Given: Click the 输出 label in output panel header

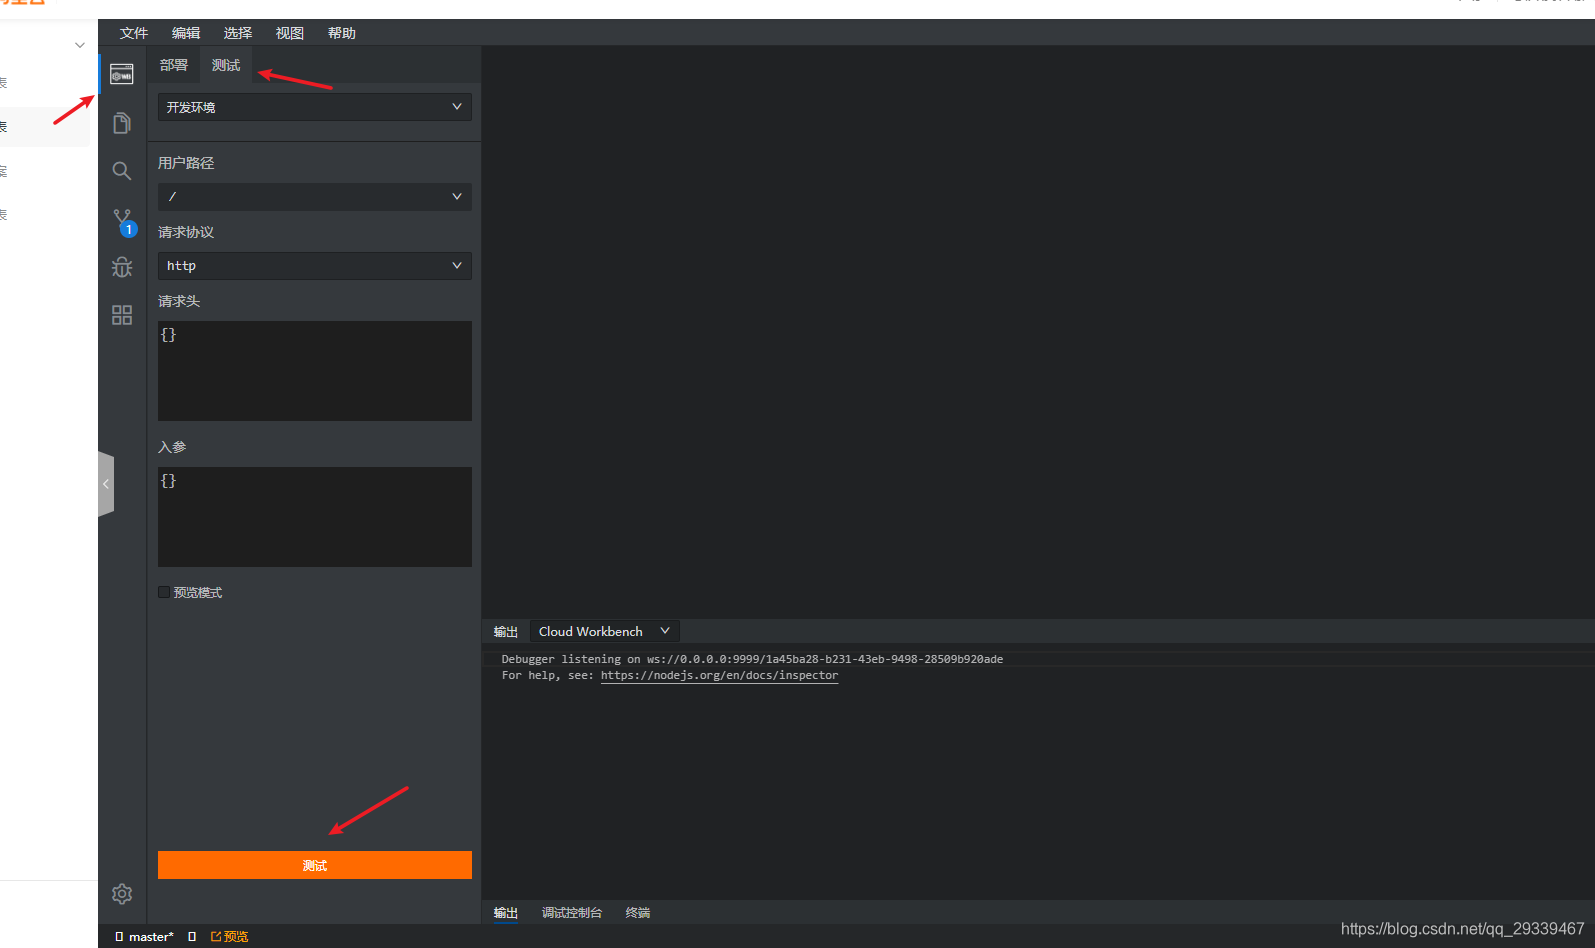Looking at the screenshot, I should pyautogui.click(x=506, y=632).
